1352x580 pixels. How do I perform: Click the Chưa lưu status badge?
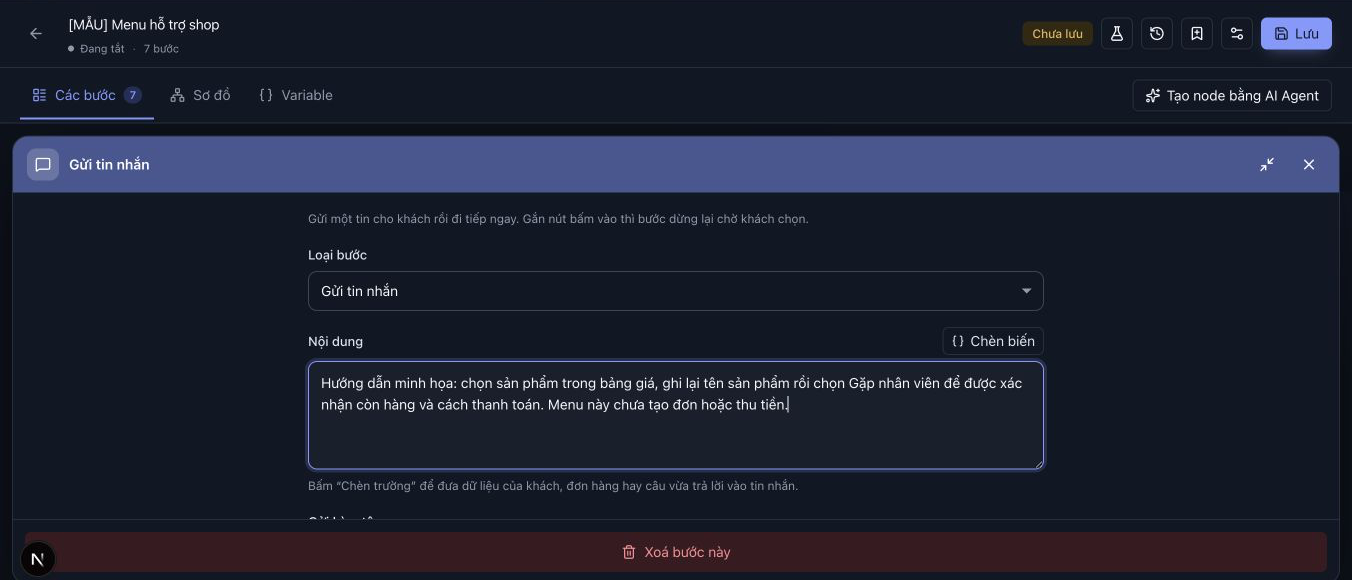(1057, 34)
